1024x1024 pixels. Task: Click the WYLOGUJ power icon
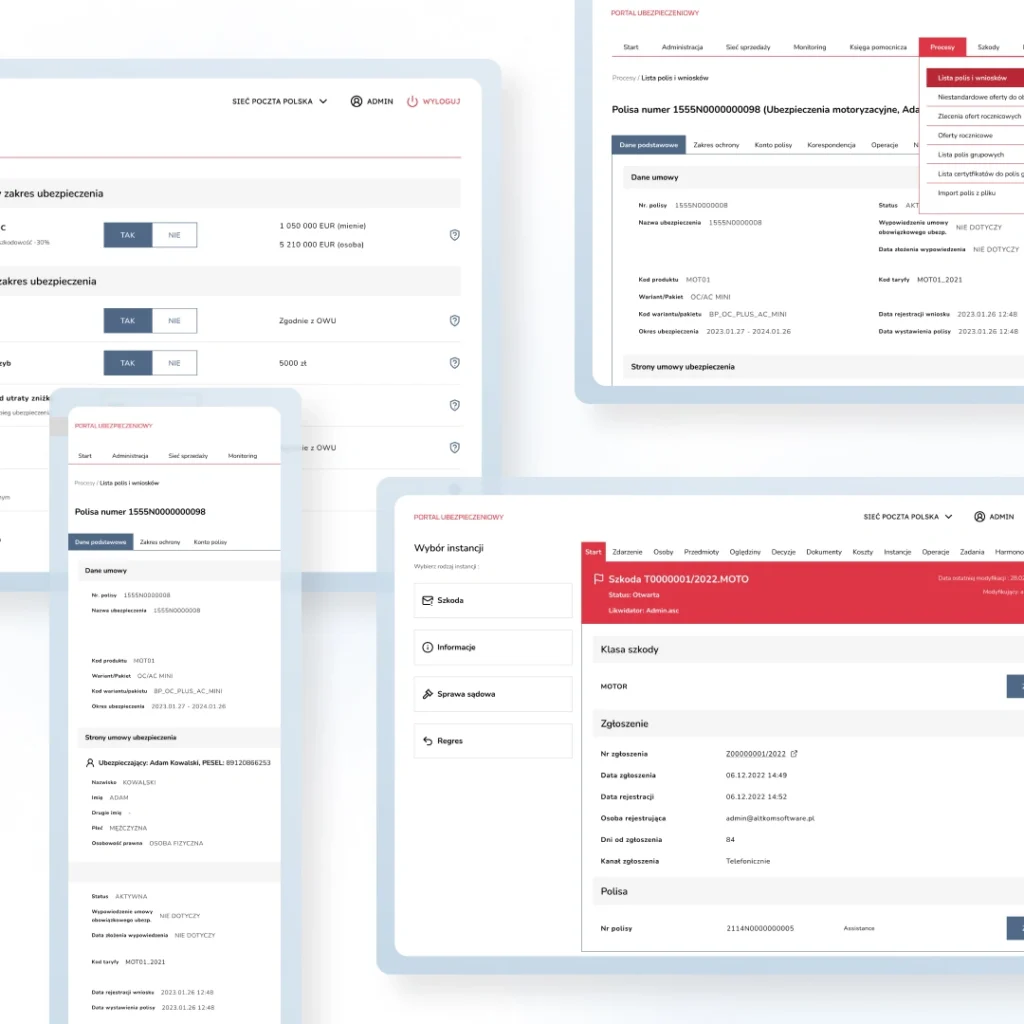pos(412,101)
